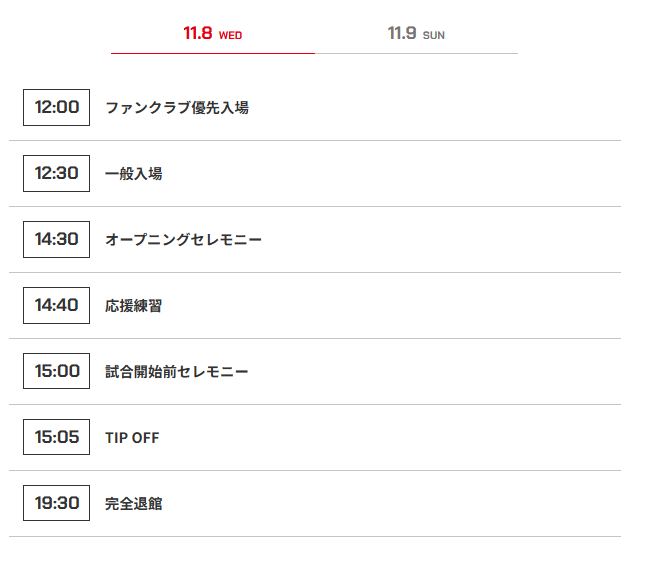The height and width of the screenshot is (563, 646).
Task: Select the 一般入場 schedule entry
Action: (x=133, y=174)
